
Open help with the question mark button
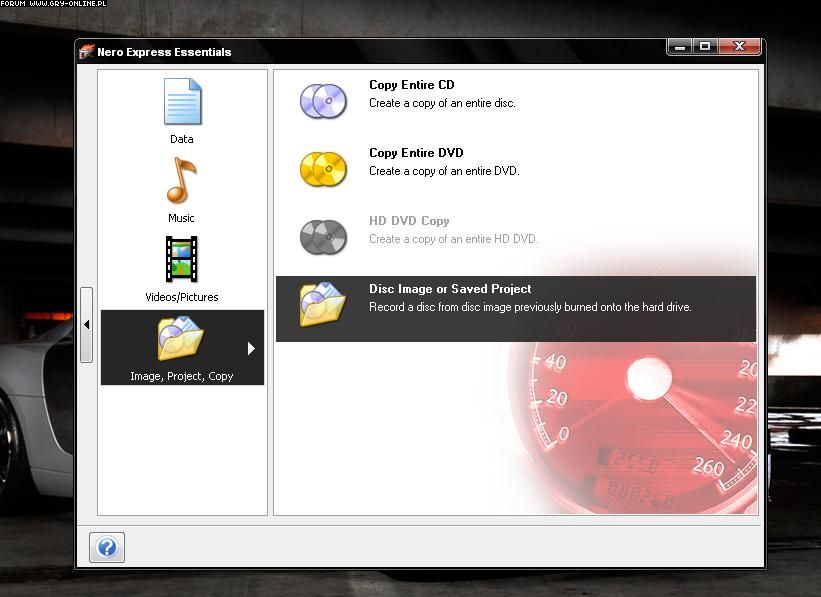(107, 547)
